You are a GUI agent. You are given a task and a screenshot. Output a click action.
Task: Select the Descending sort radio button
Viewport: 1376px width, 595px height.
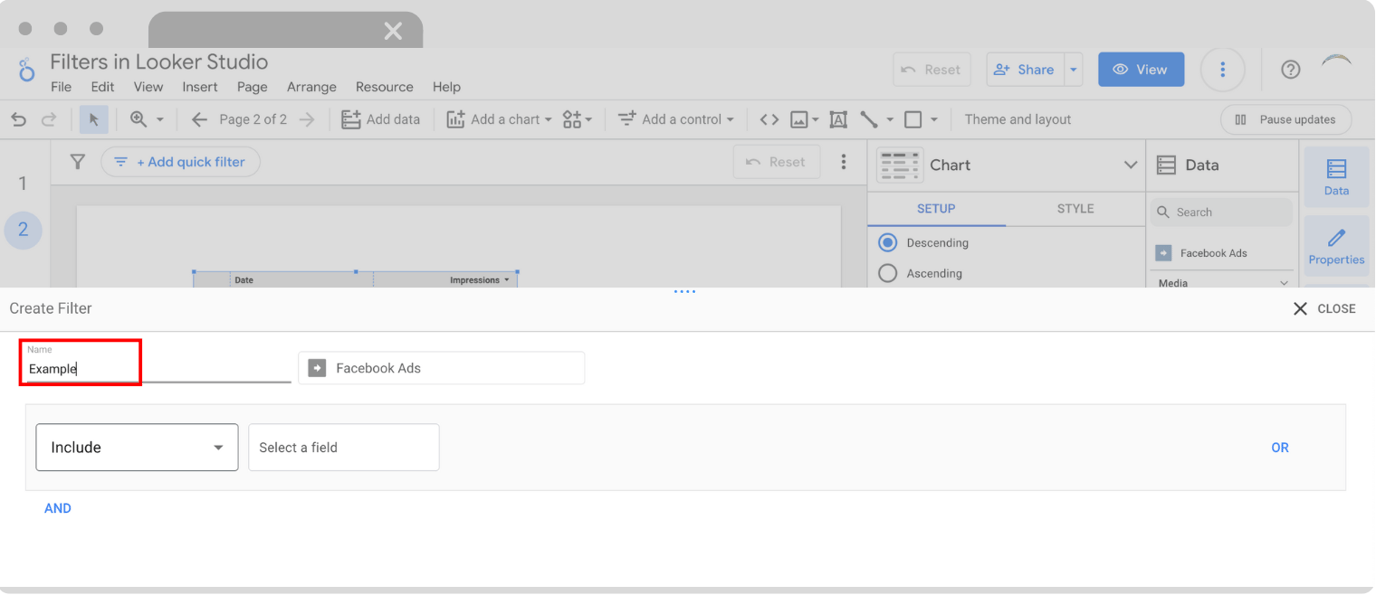(x=888, y=242)
